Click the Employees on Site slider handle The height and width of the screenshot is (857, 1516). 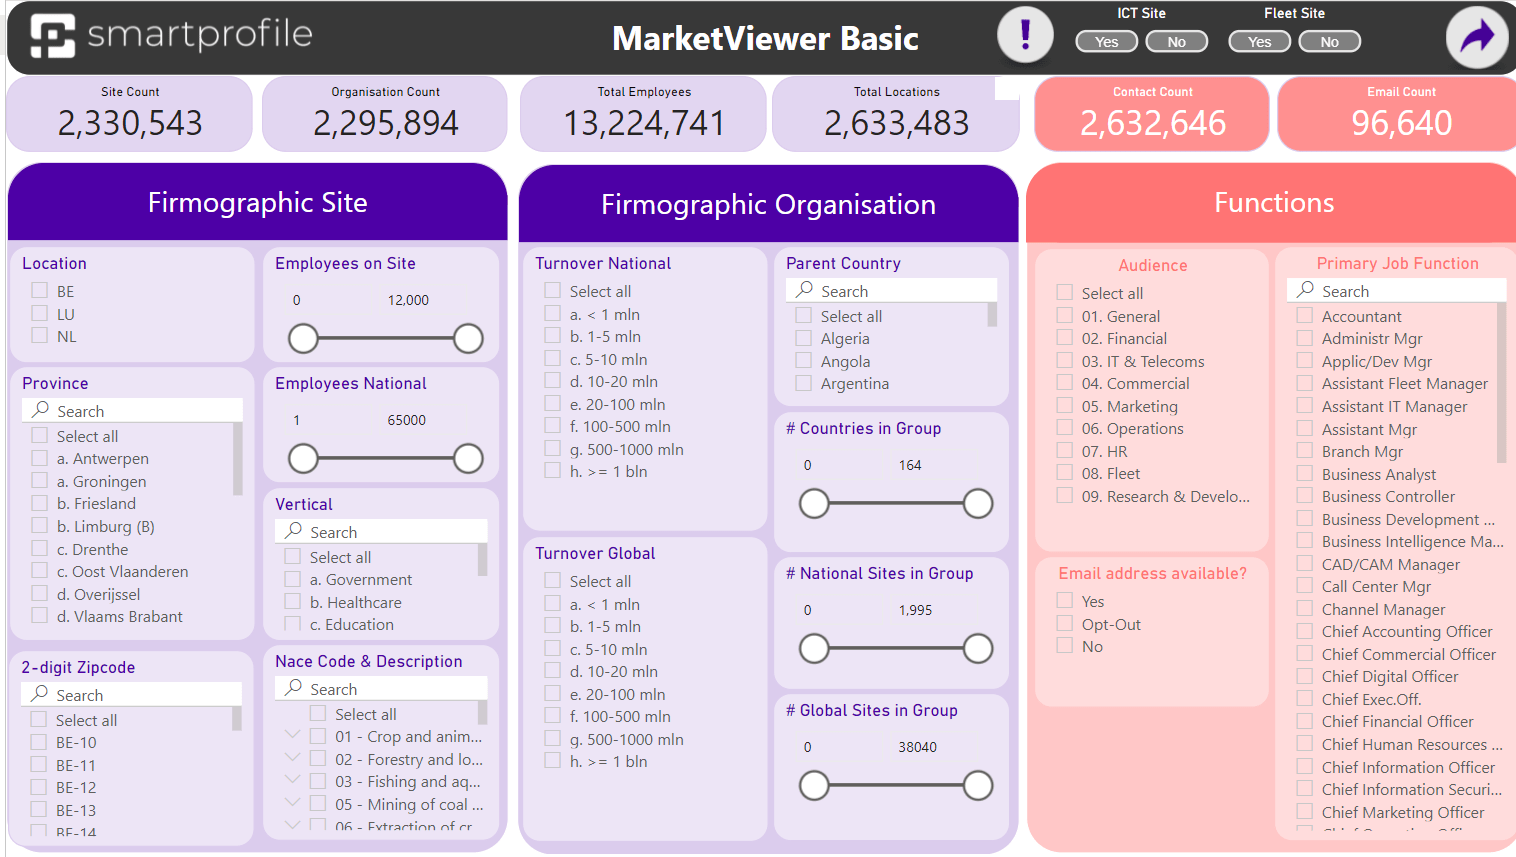click(x=303, y=339)
